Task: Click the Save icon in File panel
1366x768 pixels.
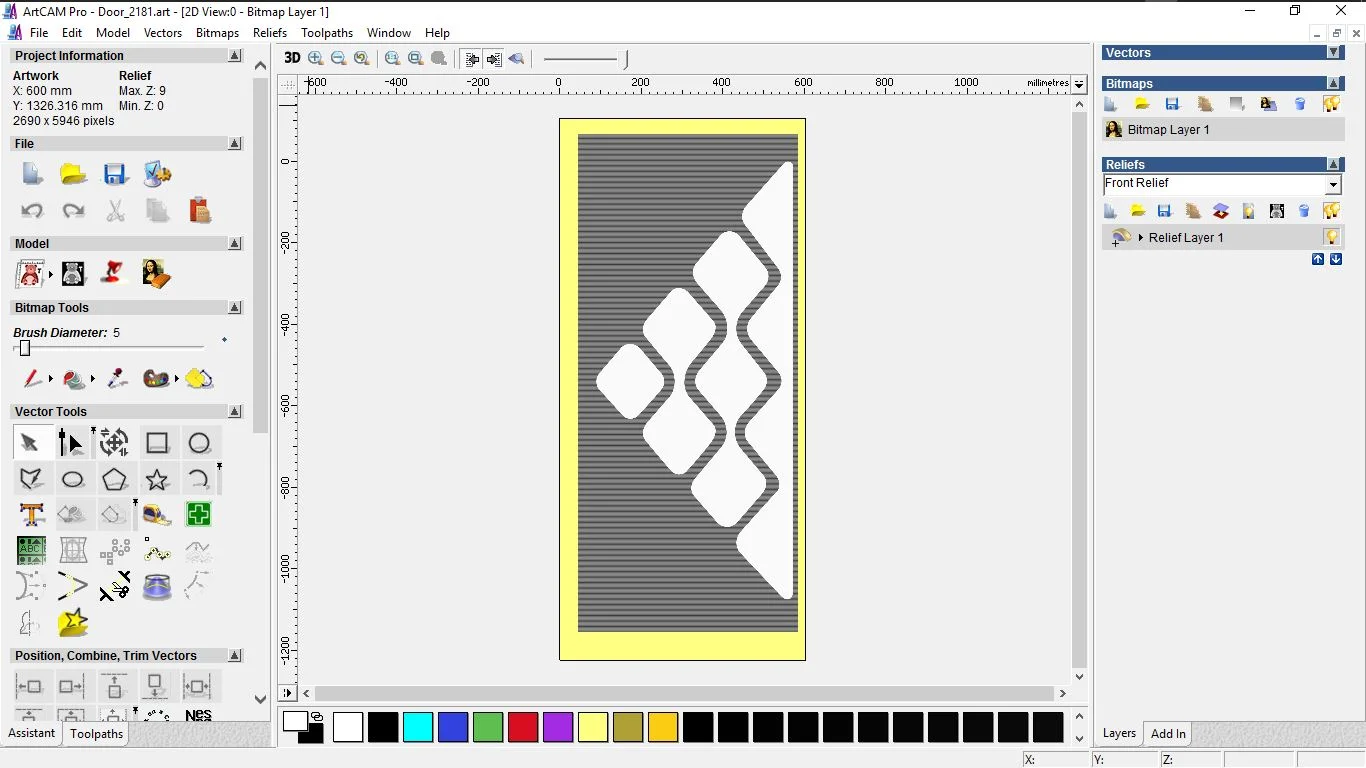Action: (115, 175)
